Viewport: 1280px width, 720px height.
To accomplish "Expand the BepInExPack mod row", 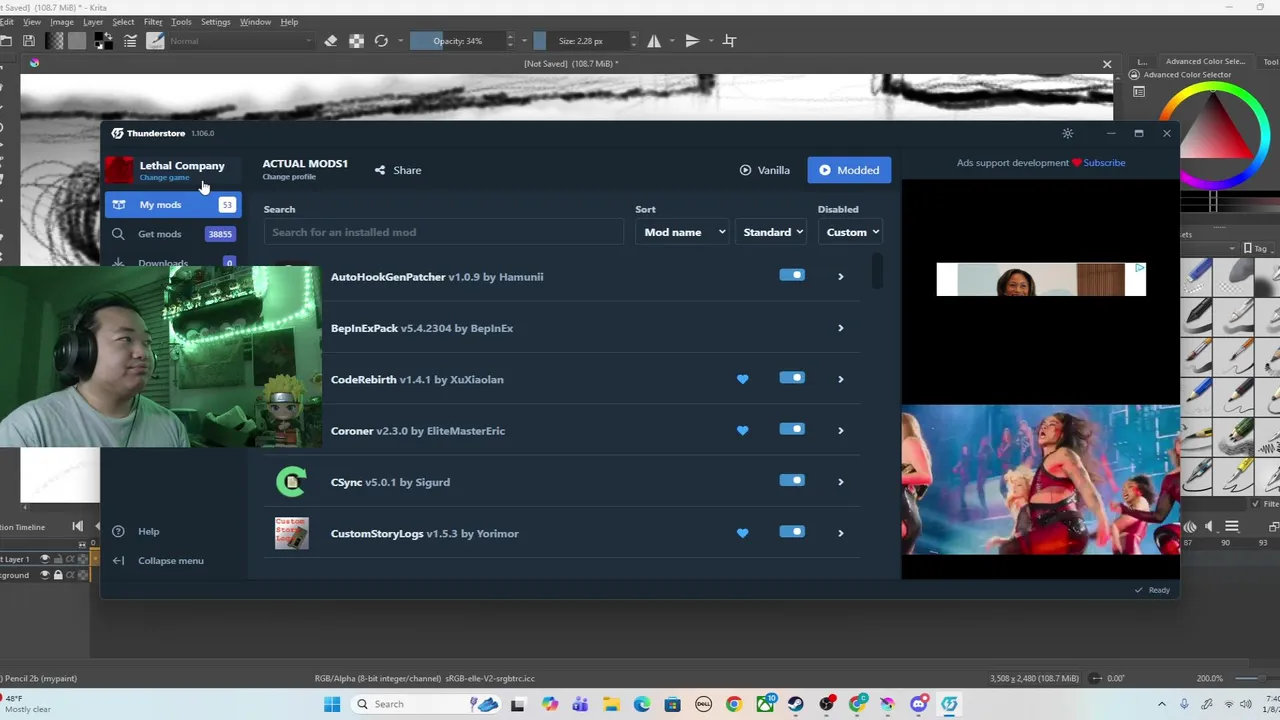I will [840, 328].
